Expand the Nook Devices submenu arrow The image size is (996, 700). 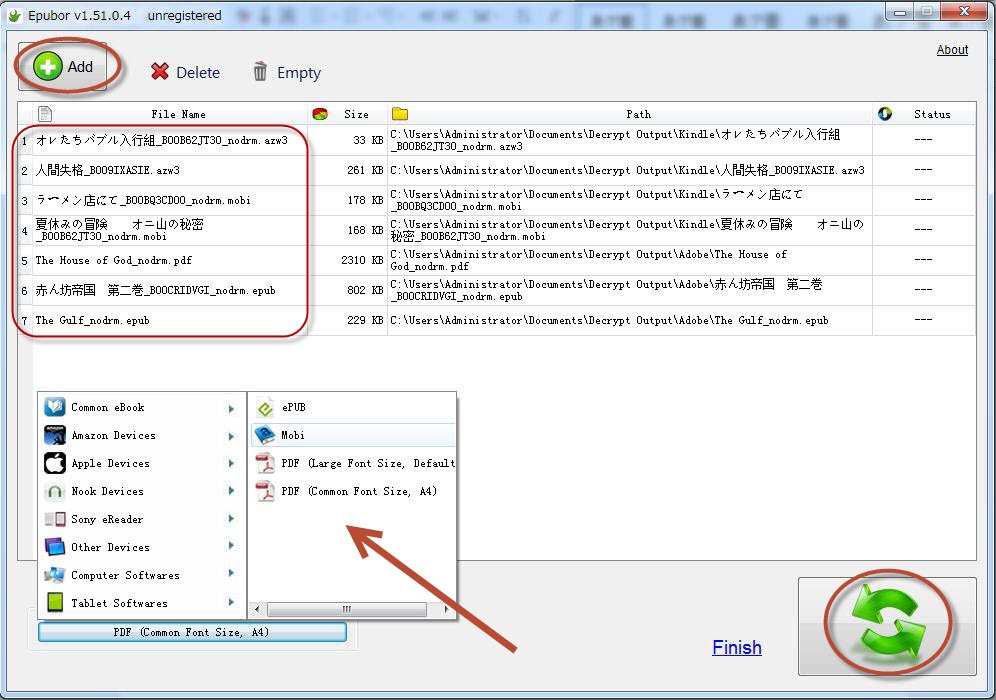point(231,491)
